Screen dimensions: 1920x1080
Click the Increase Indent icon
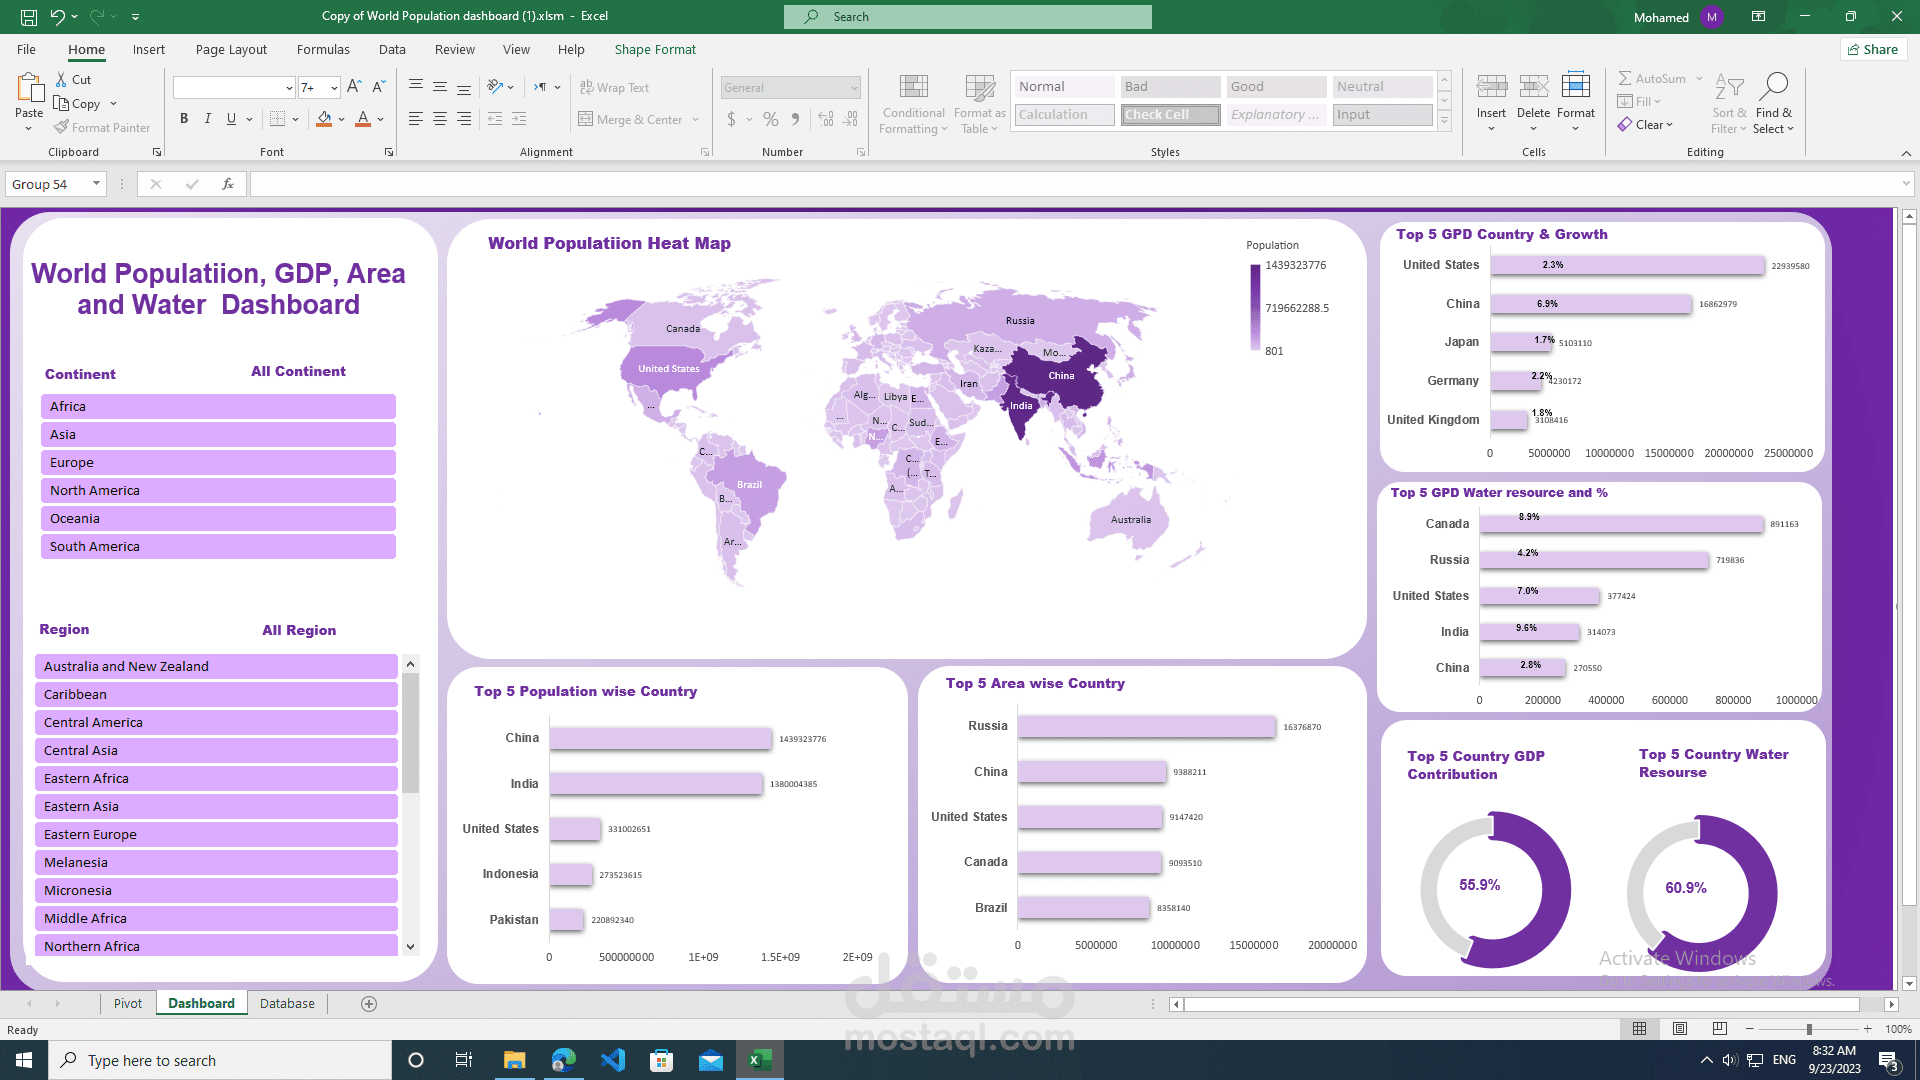[x=519, y=119]
